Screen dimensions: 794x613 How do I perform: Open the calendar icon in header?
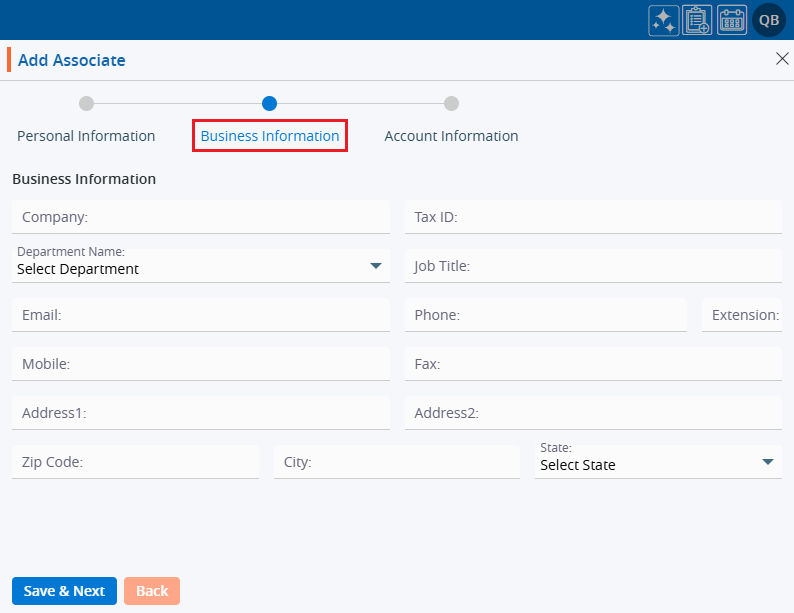point(732,20)
